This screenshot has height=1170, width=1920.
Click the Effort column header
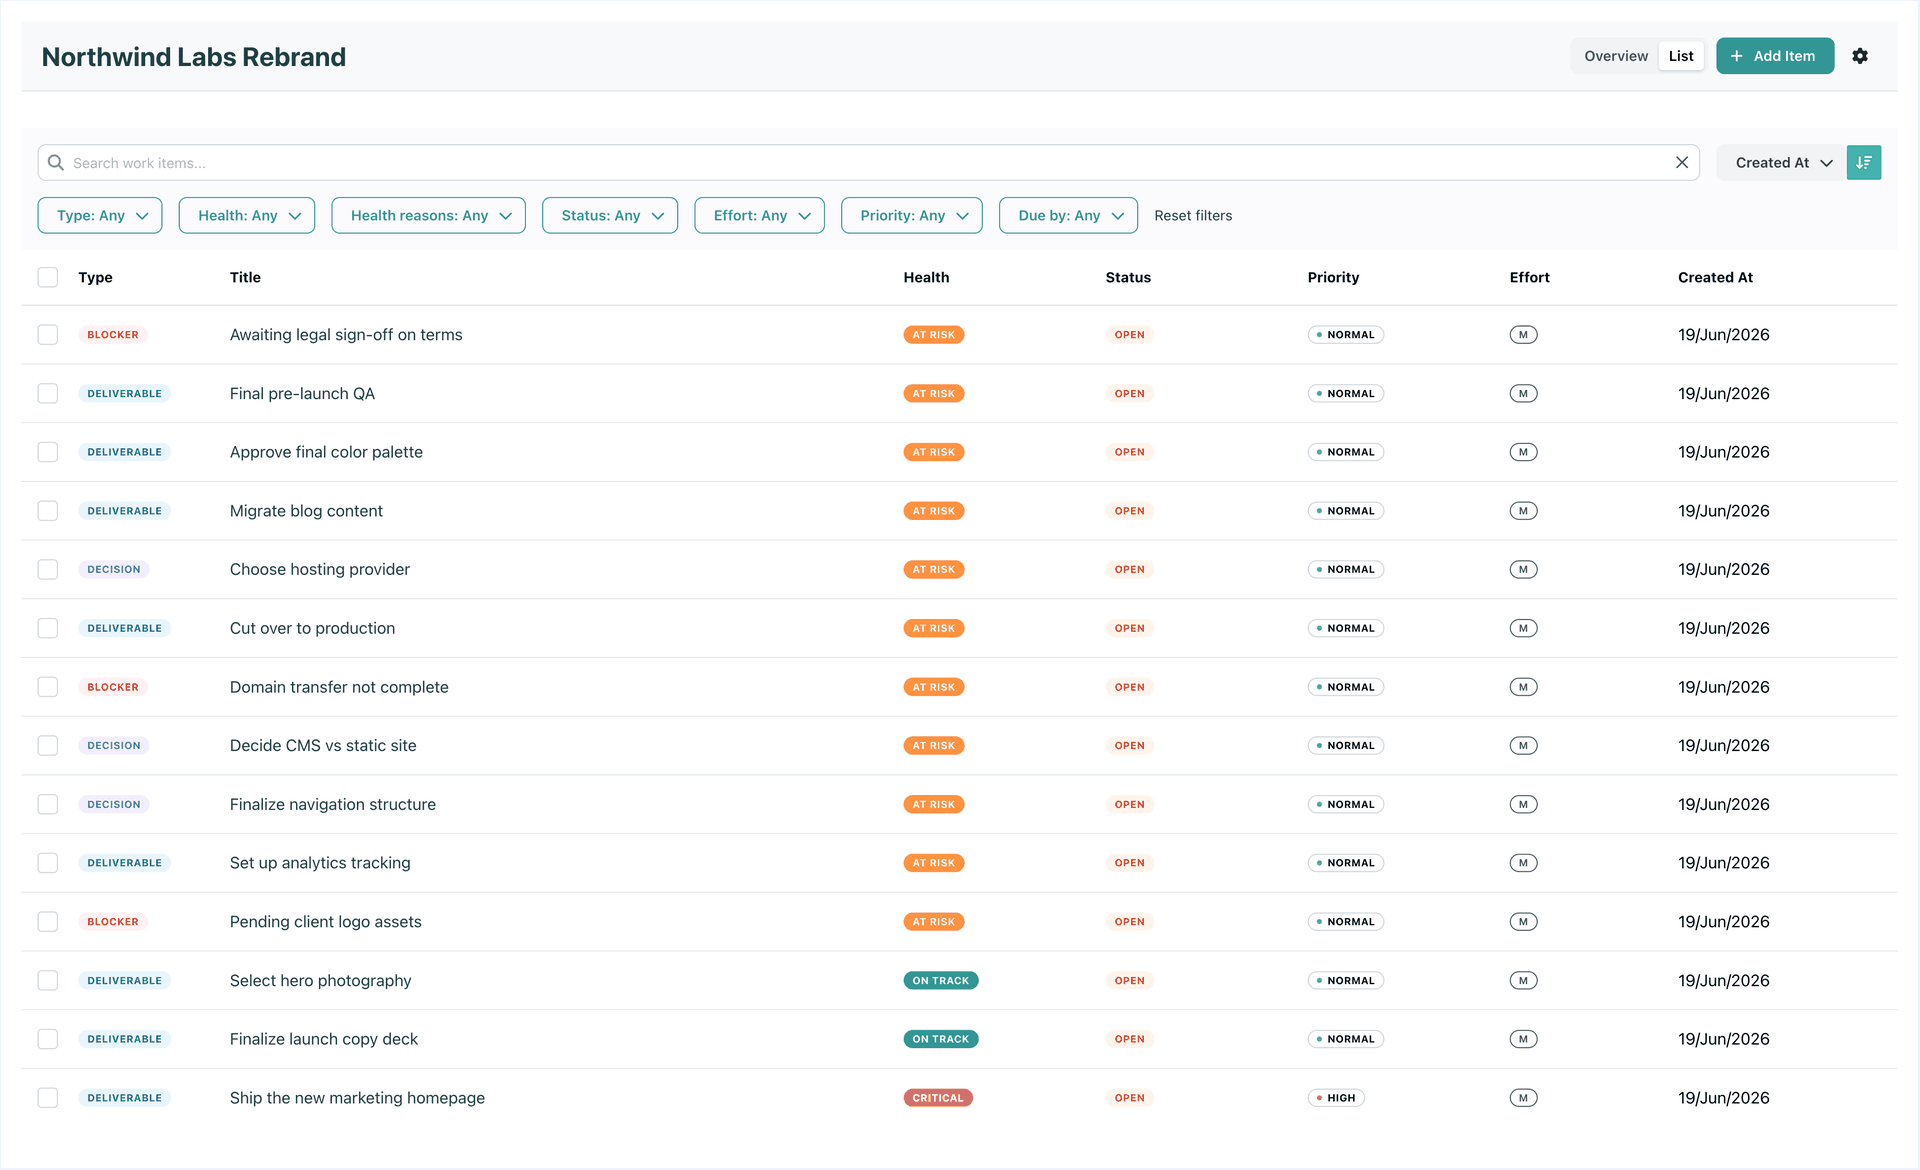1529,277
